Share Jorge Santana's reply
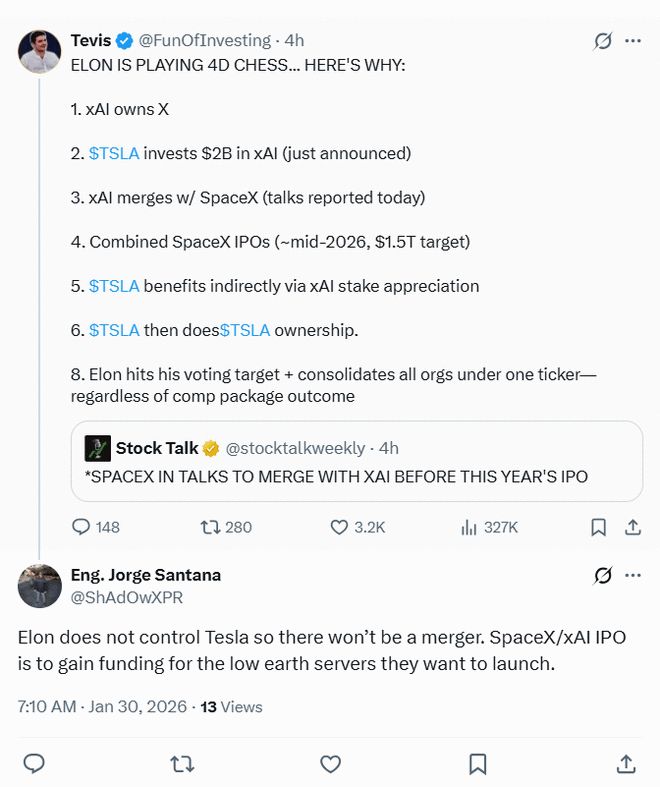The height and width of the screenshot is (787, 660). [x=626, y=764]
